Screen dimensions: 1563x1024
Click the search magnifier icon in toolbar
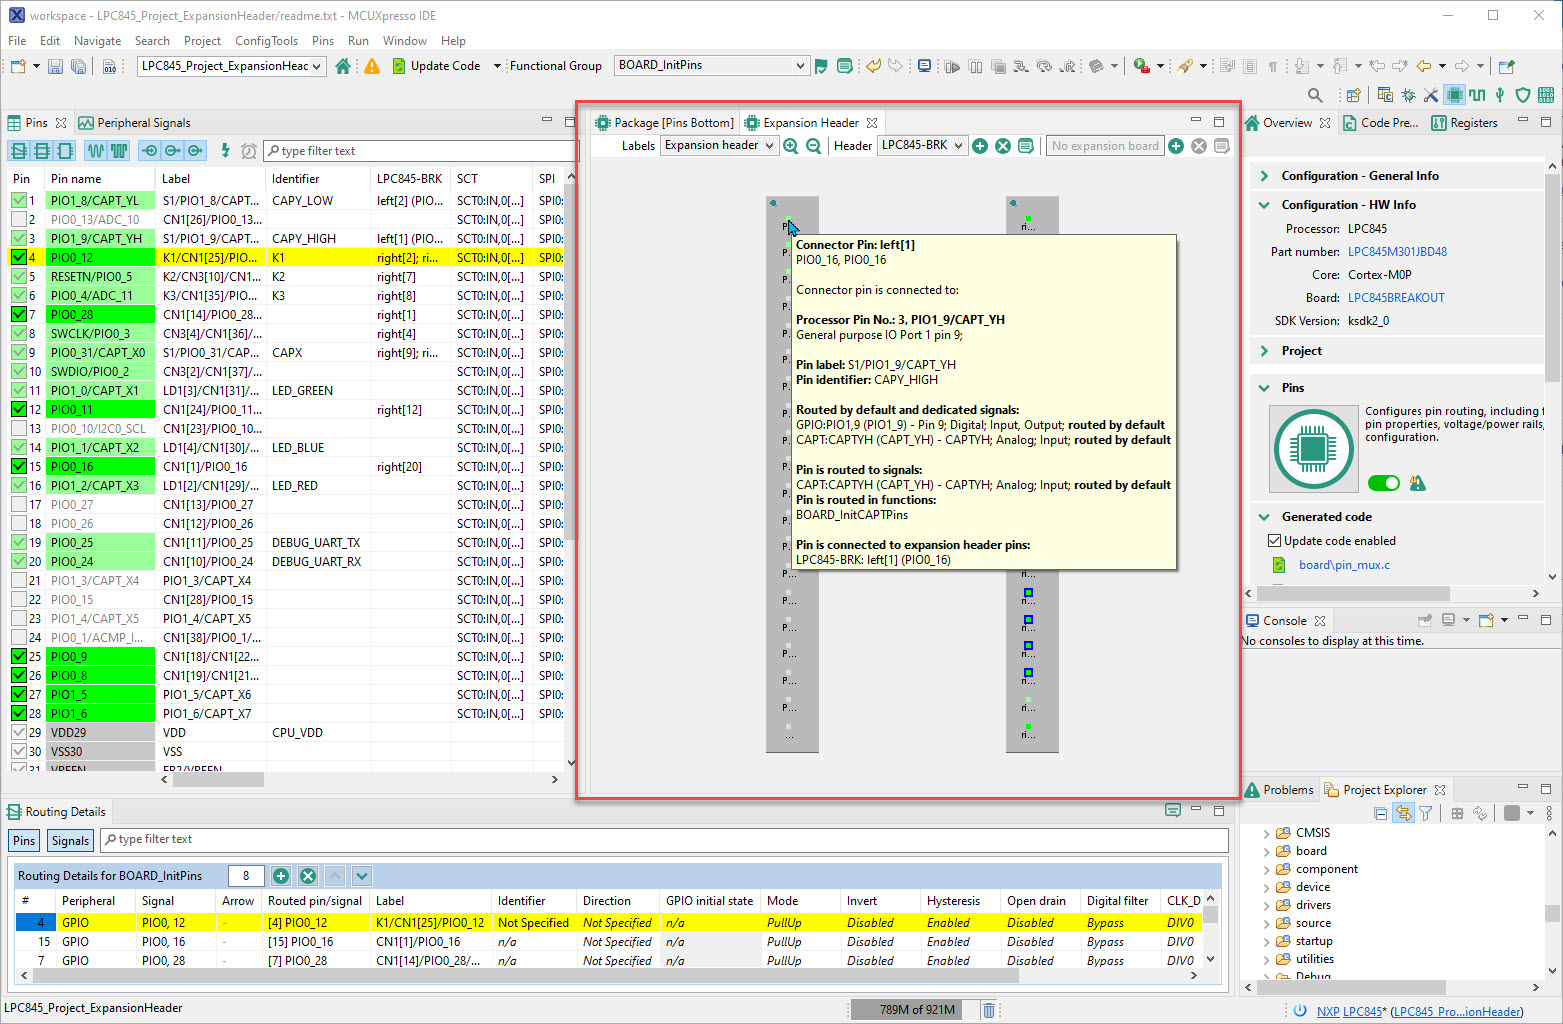[x=1315, y=95]
